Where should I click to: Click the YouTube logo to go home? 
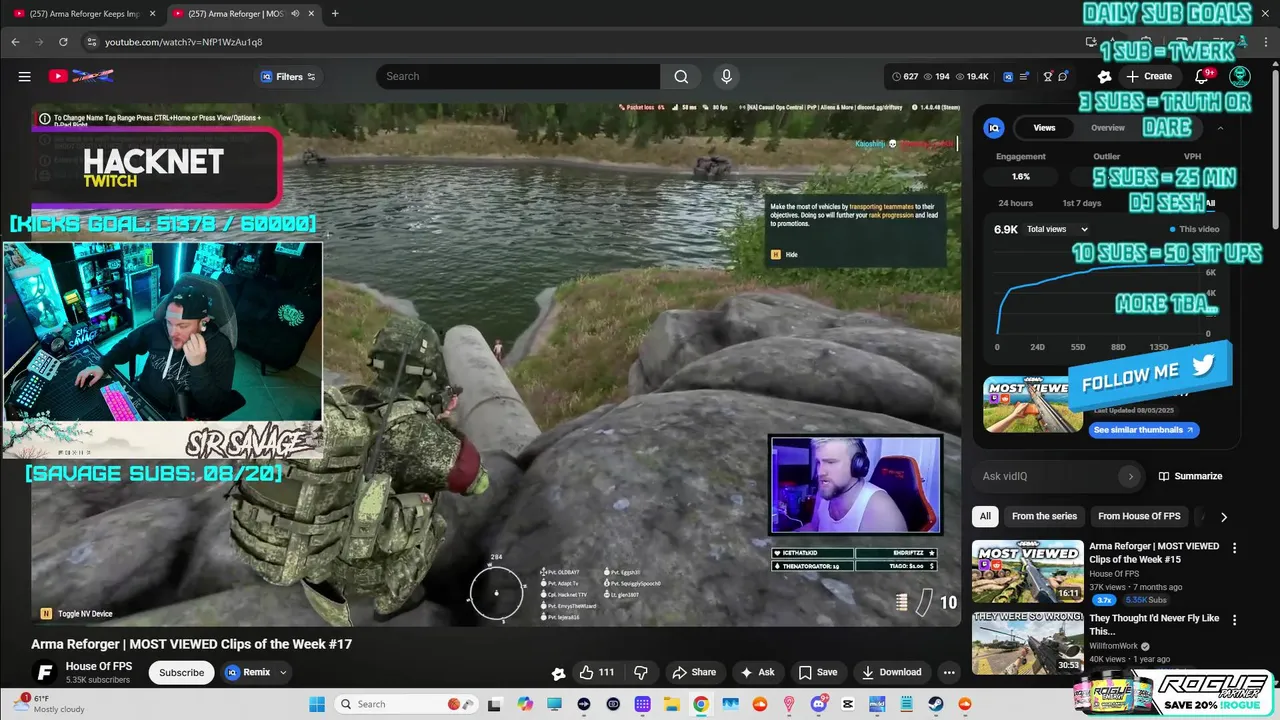(x=80, y=76)
